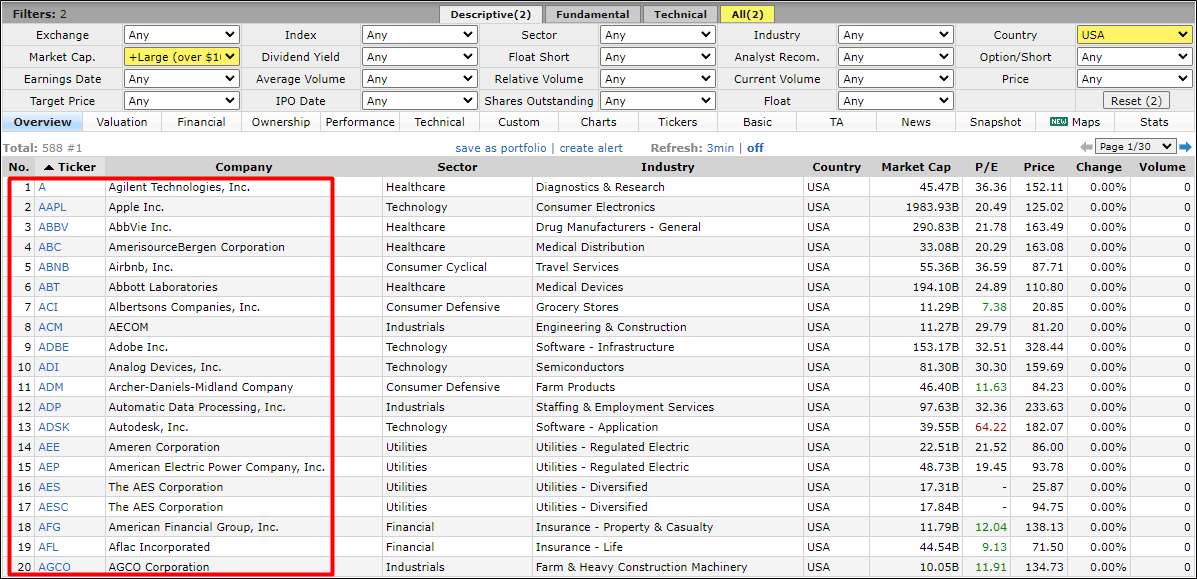
Task: Open the Valuation view tab
Action: pos(122,122)
